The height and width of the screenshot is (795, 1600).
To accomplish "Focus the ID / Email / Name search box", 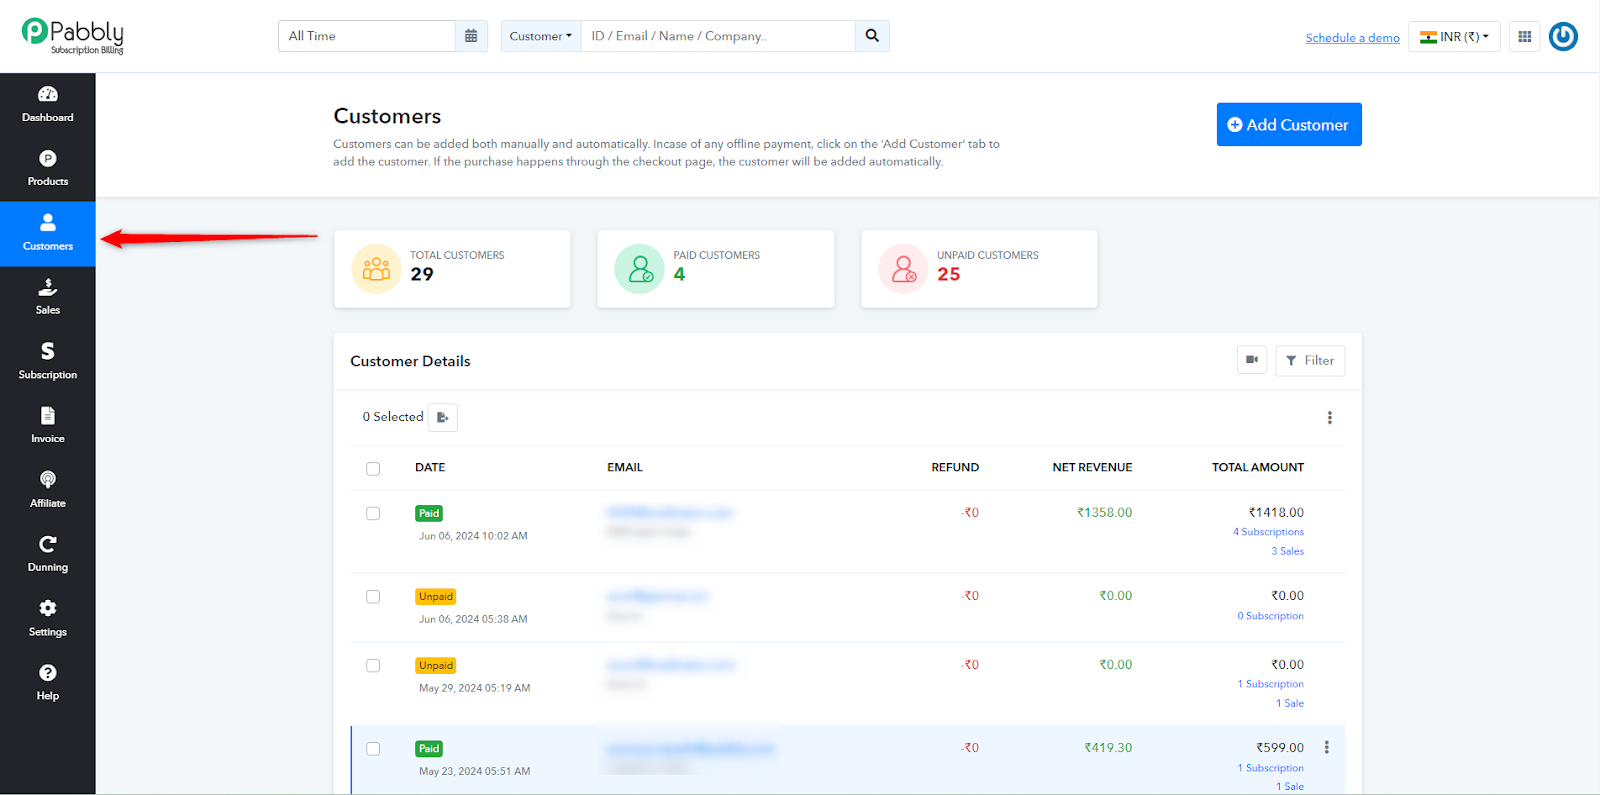I will (x=718, y=36).
